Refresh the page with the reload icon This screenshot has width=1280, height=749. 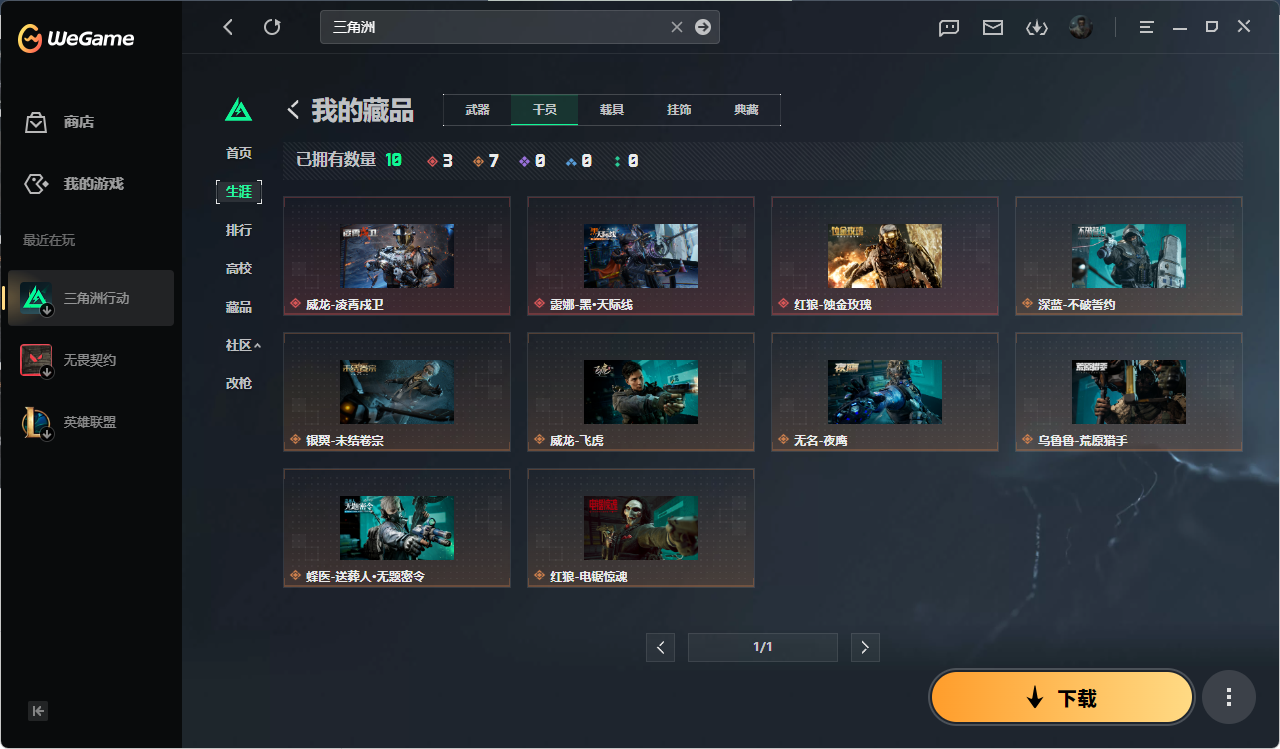pos(272,27)
